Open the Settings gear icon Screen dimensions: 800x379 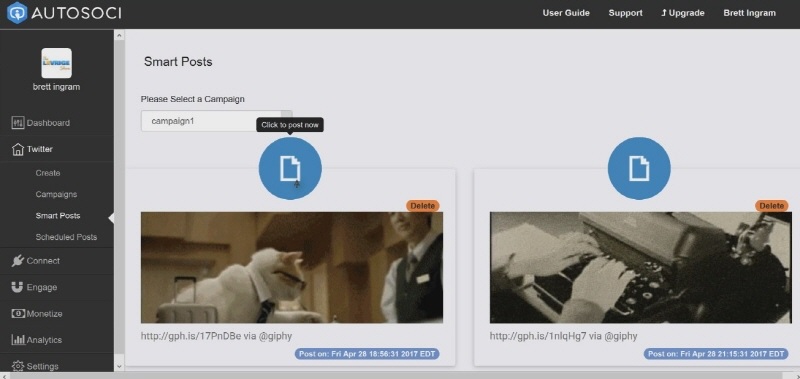18,366
